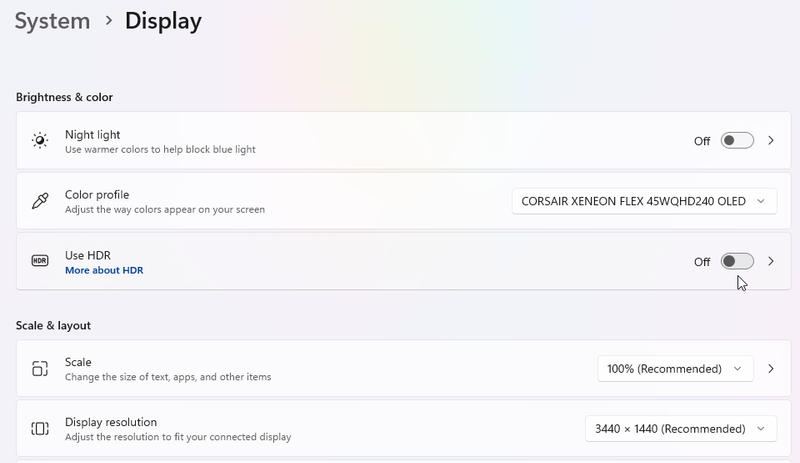Expand Use HDR settings chevron
Viewport: 800px width, 463px height.
pyautogui.click(x=771, y=261)
